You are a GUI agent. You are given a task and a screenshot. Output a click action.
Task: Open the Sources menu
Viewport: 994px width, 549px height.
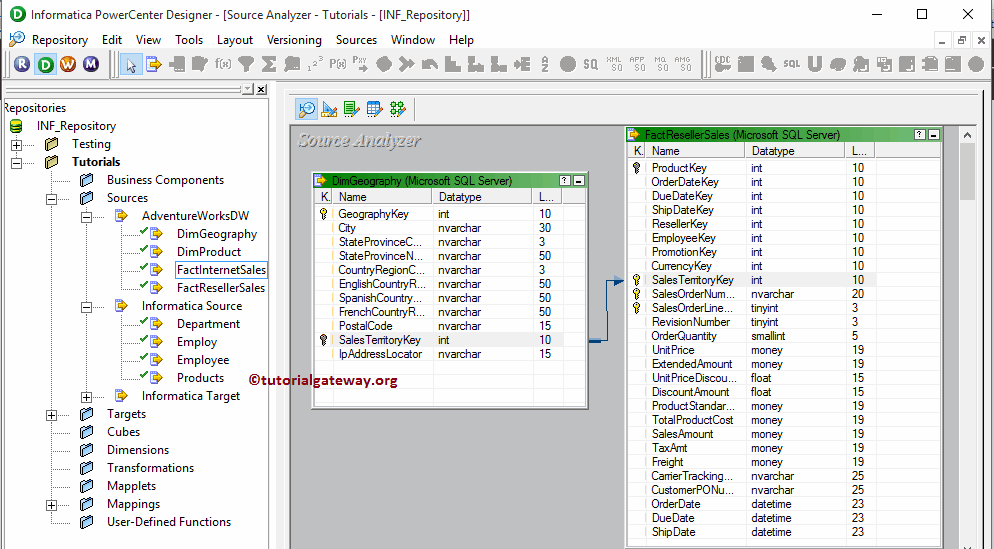coord(356,40)
